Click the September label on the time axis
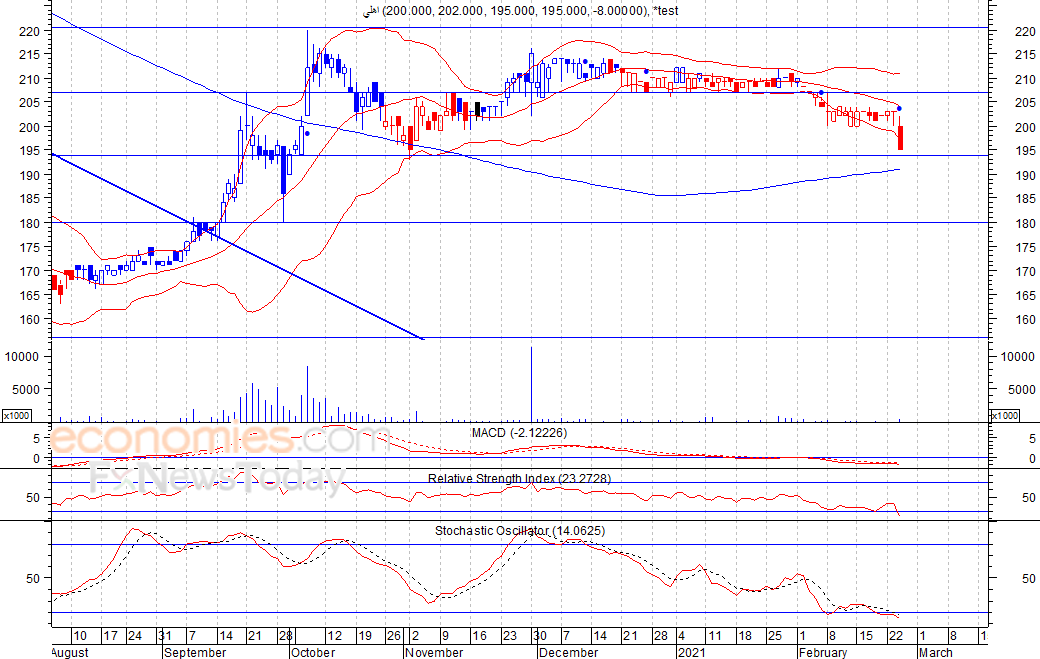This screenshot has height=659, width=1040. [x=193, y=652]
